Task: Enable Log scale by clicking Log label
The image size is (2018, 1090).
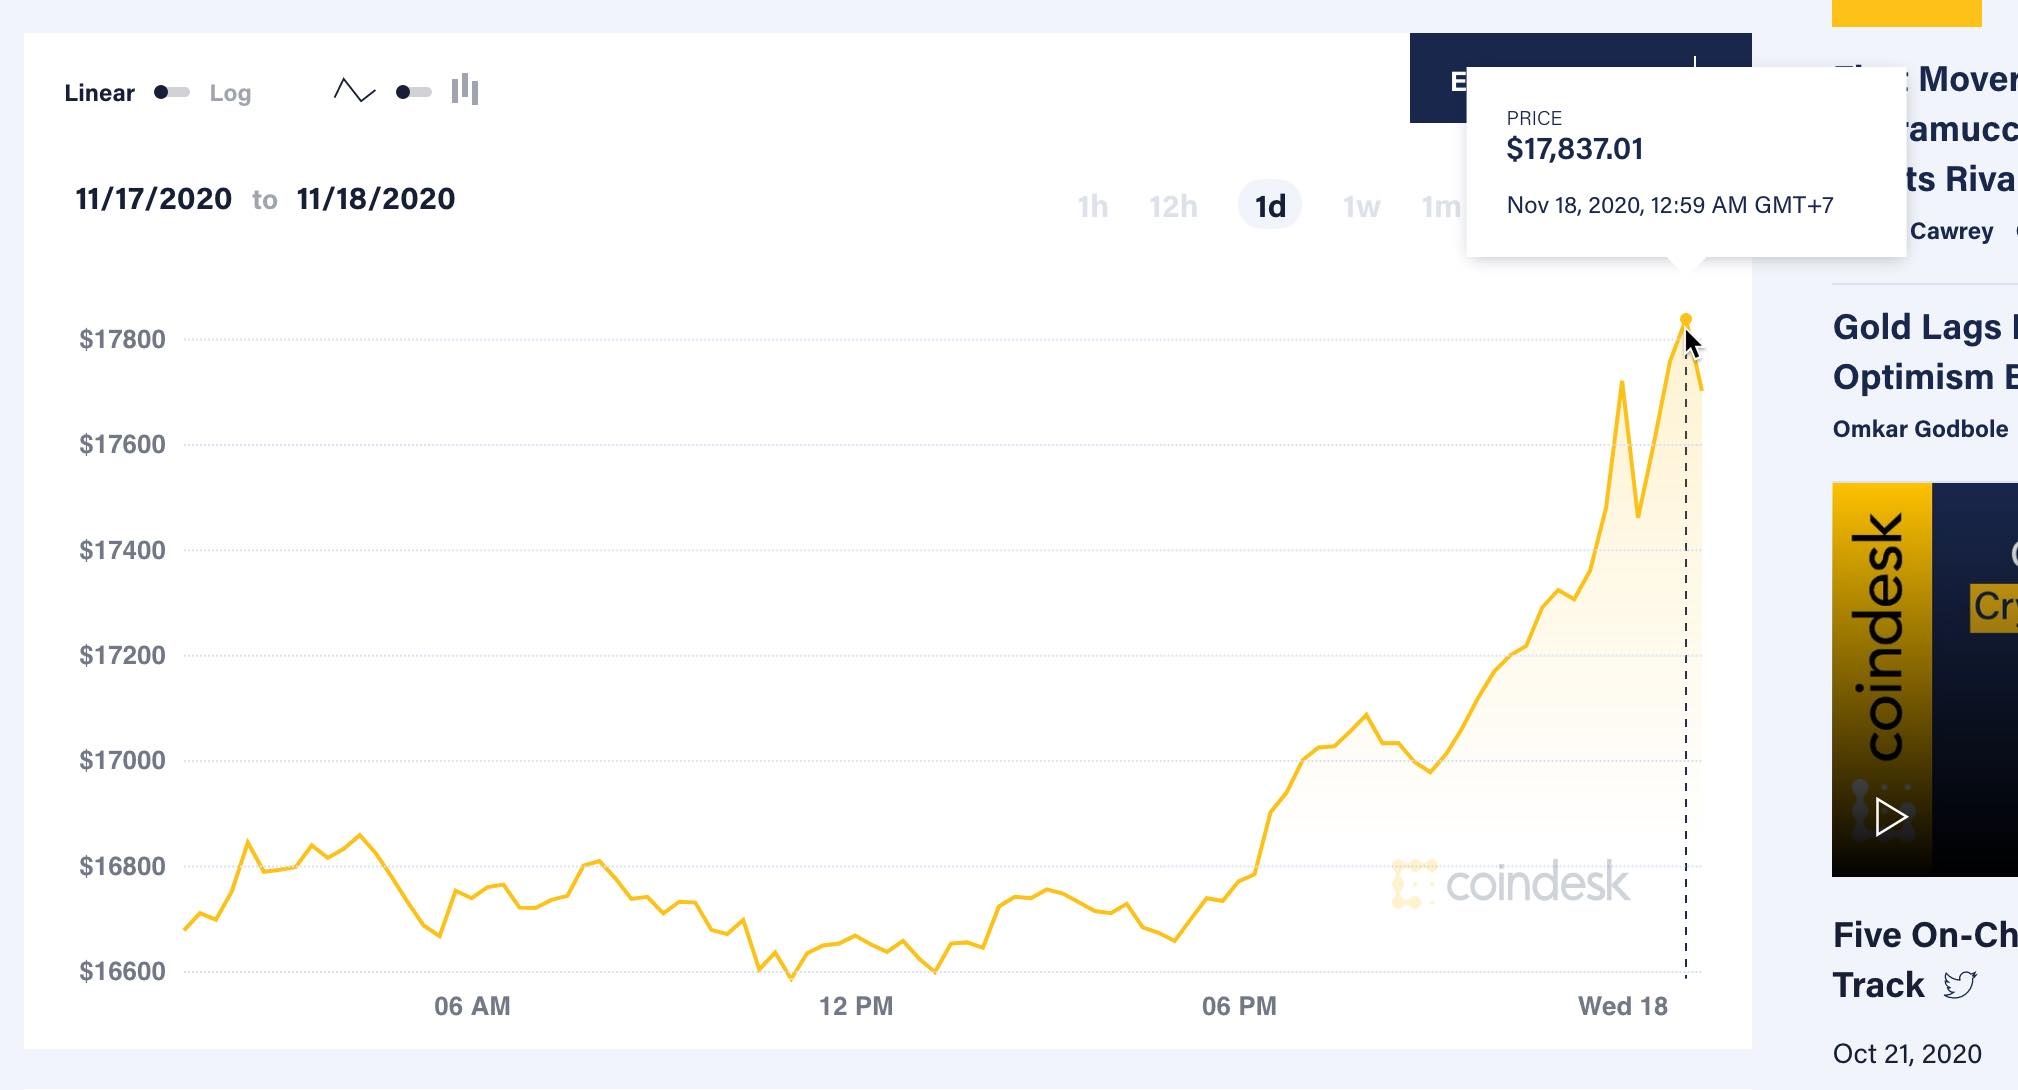Action: [231, 93]
